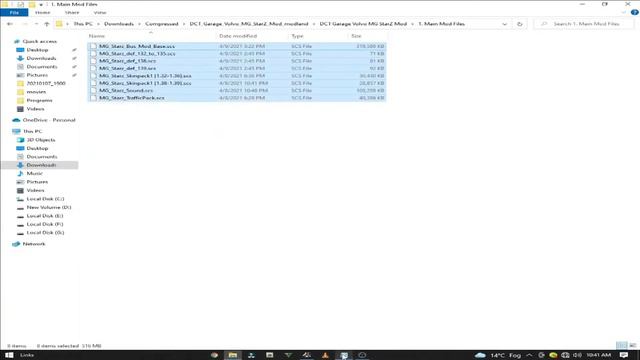Open the File tab

(x=14, y=13)
